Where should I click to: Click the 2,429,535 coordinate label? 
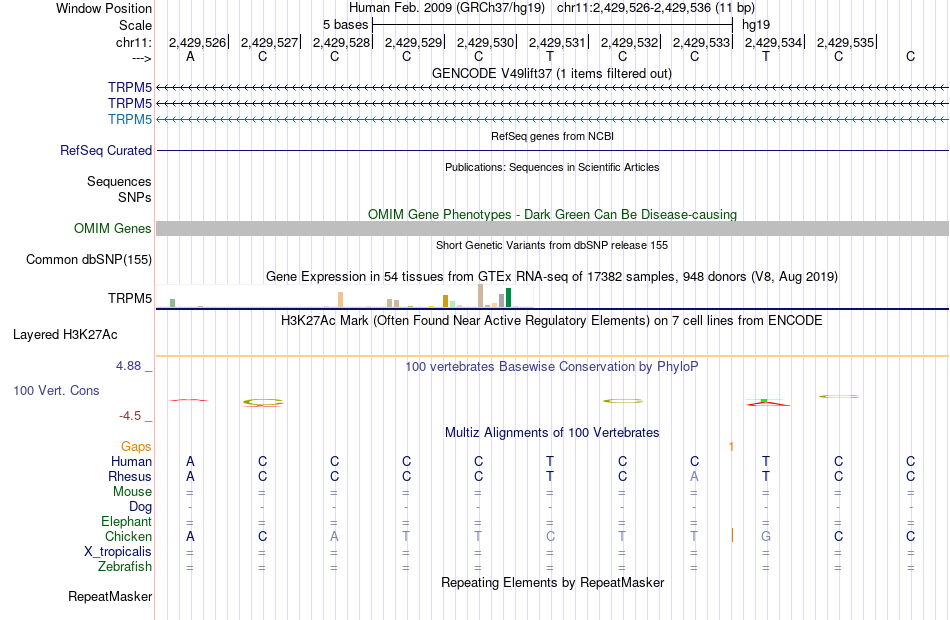tap(845, 42)
